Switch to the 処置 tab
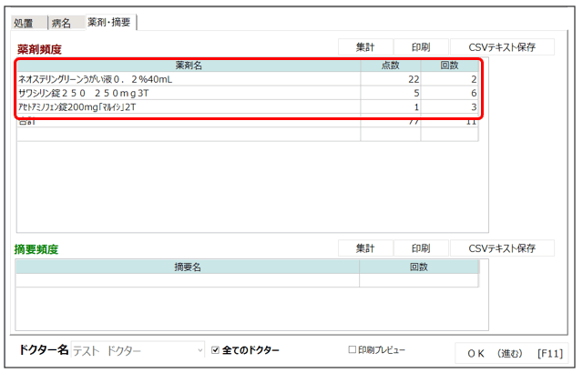The image size is (583, 373). click(29, 23)
